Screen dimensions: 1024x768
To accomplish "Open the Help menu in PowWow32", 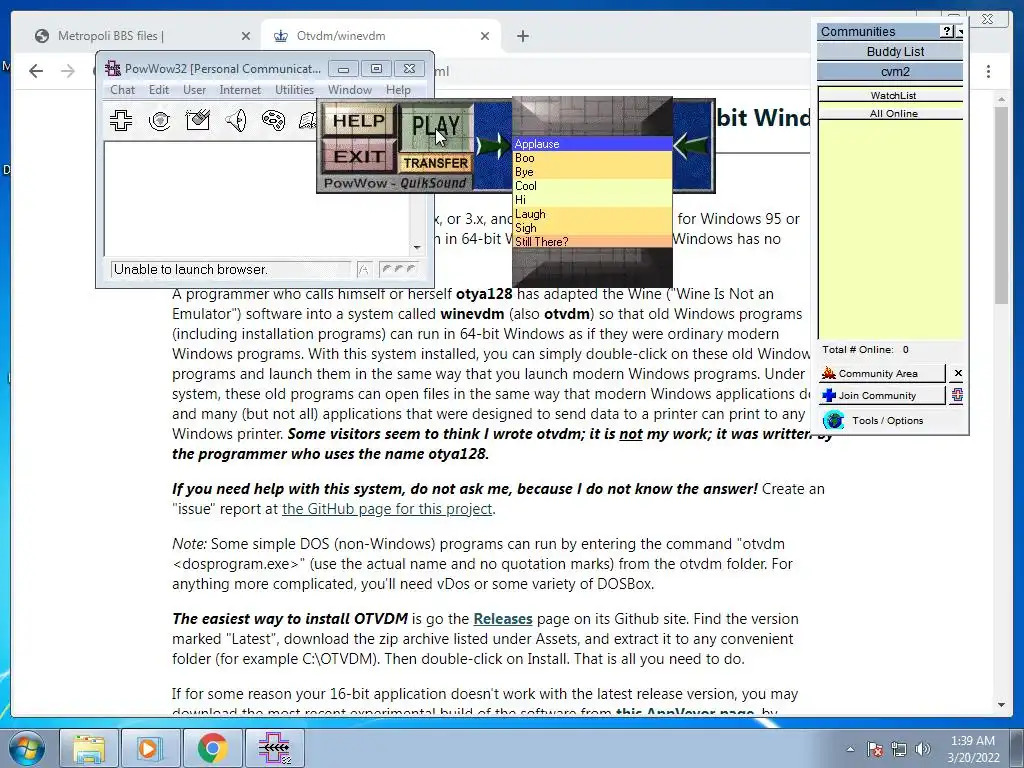I will tap(398, 89).
